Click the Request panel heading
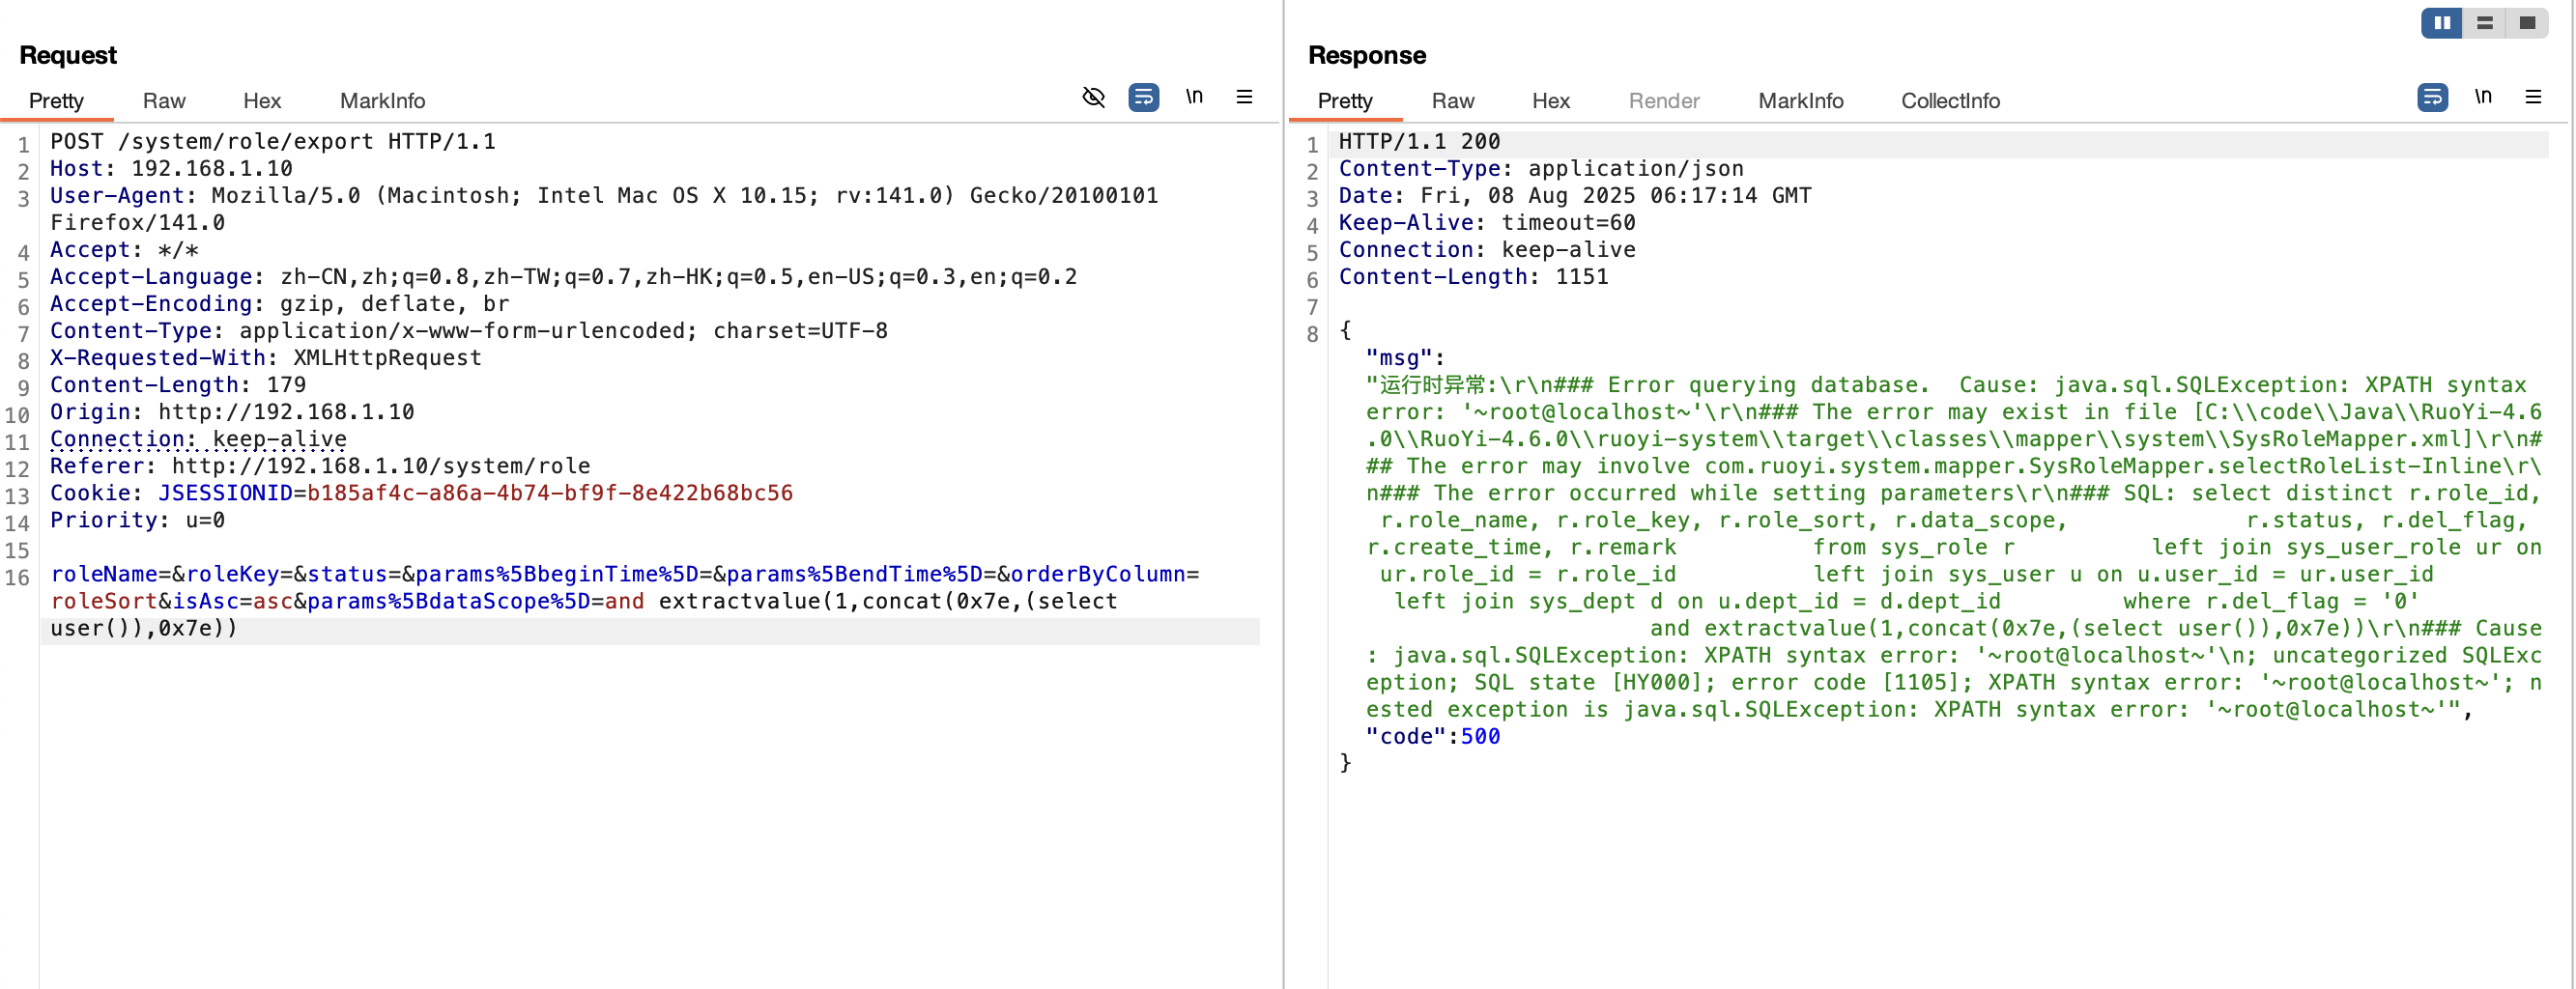The image size is (2576, 989). tap(68, 55)
